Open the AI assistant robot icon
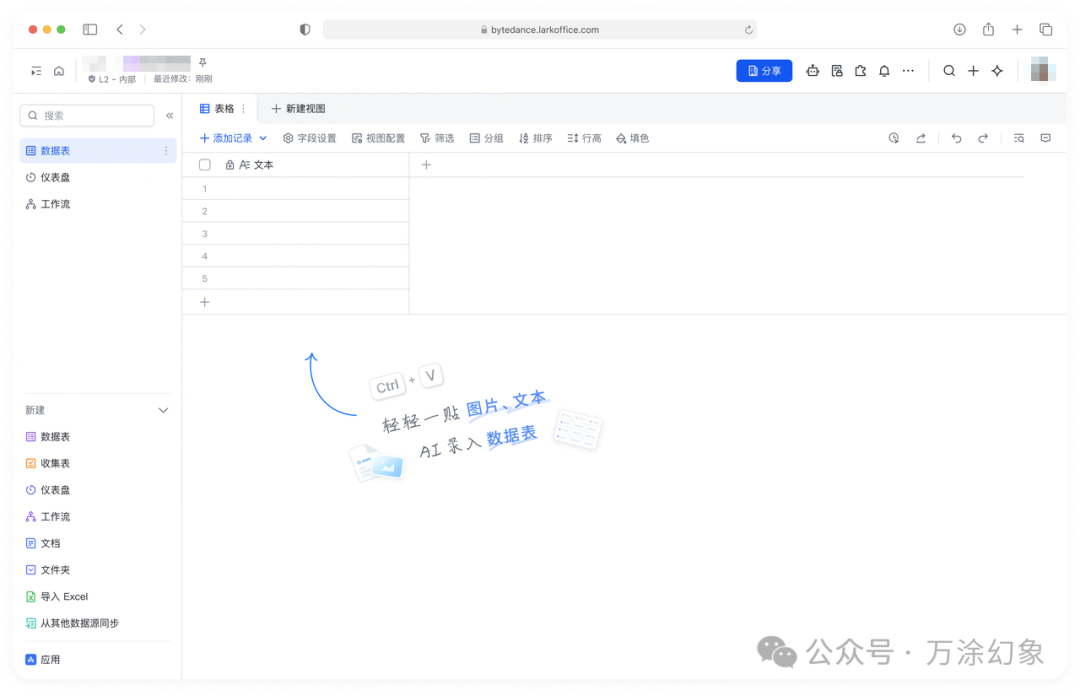 [813, 70]
